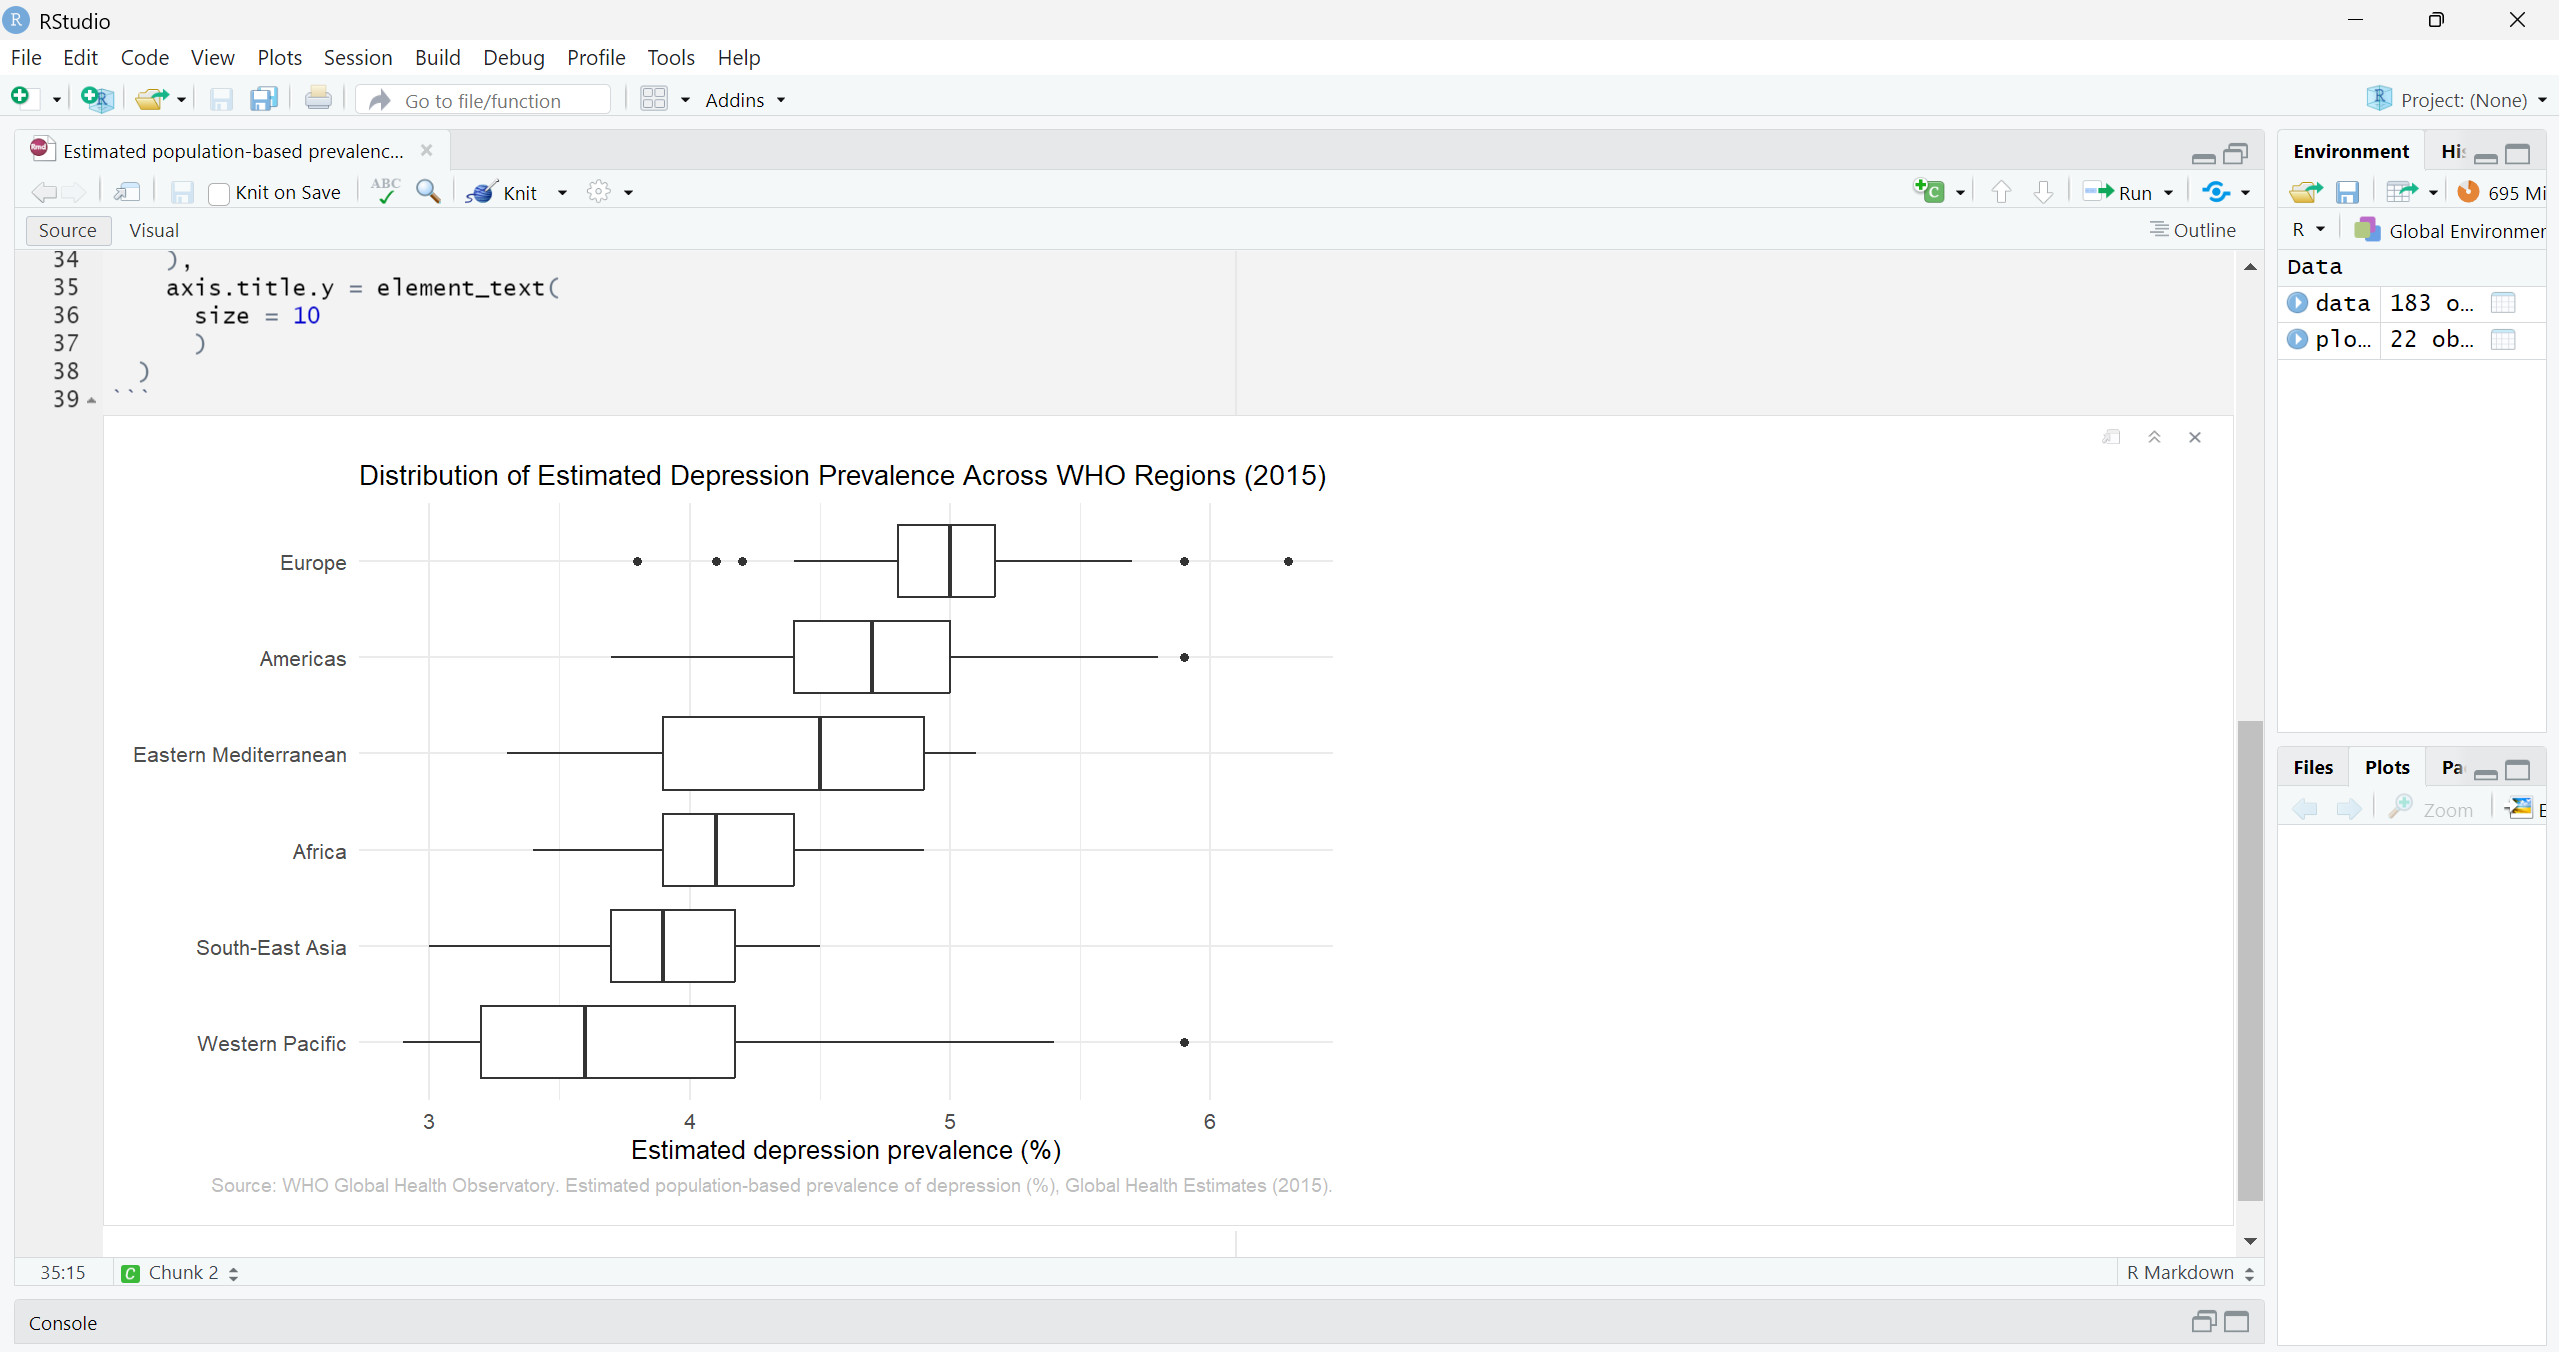Click the memory usage icon
The height and width of the screenshot is (1352, 2559).
[x=2468, y=192]
